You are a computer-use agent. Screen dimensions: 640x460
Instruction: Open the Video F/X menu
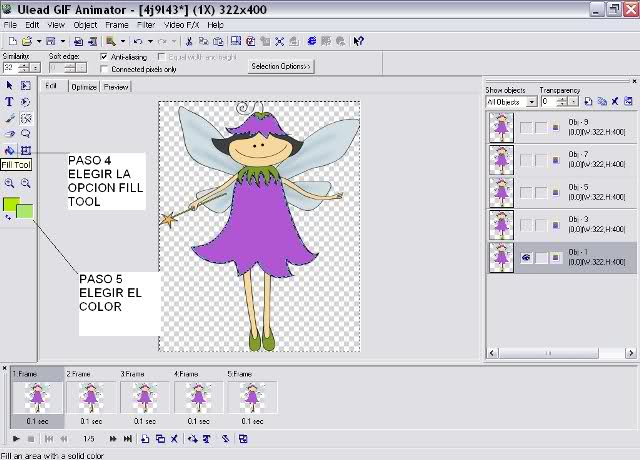(182, 25)
